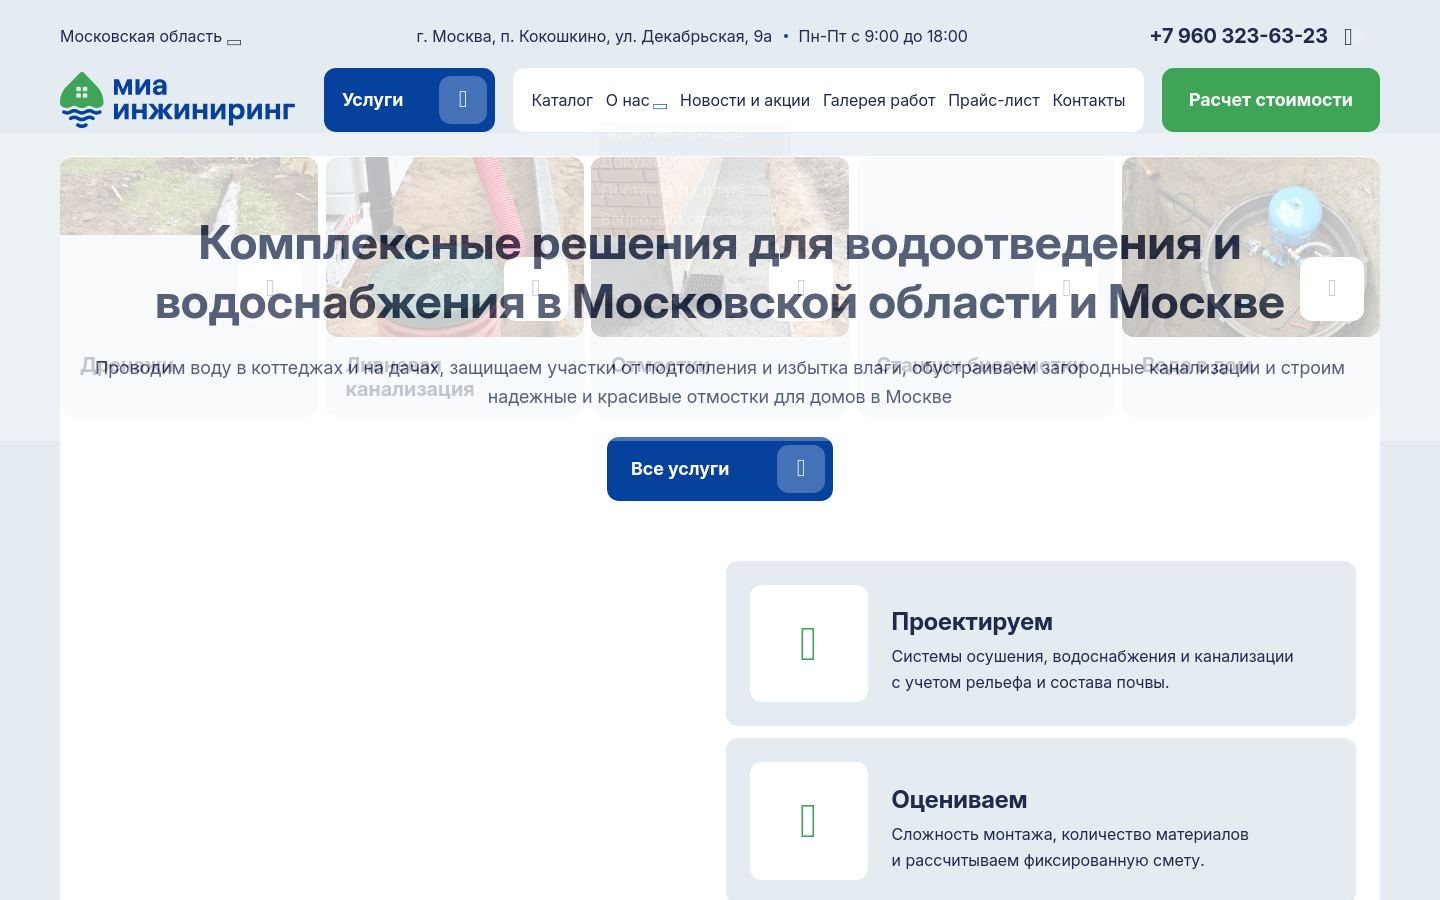Expand the О нас submenu
This screenshot has width=1440, height=900.
point(636,100)
